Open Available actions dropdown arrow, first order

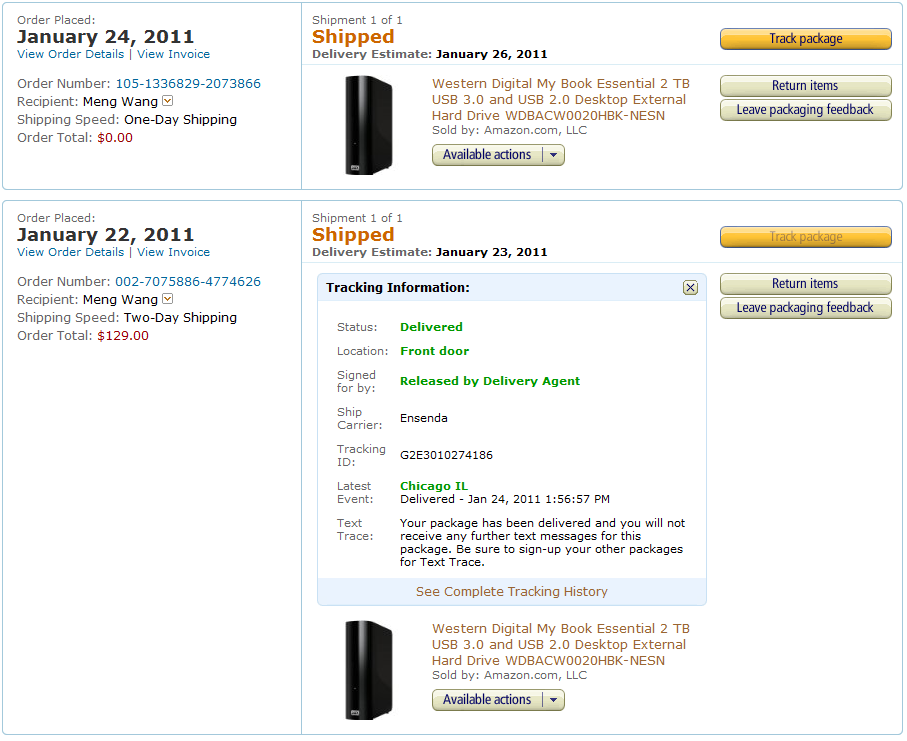555,155
